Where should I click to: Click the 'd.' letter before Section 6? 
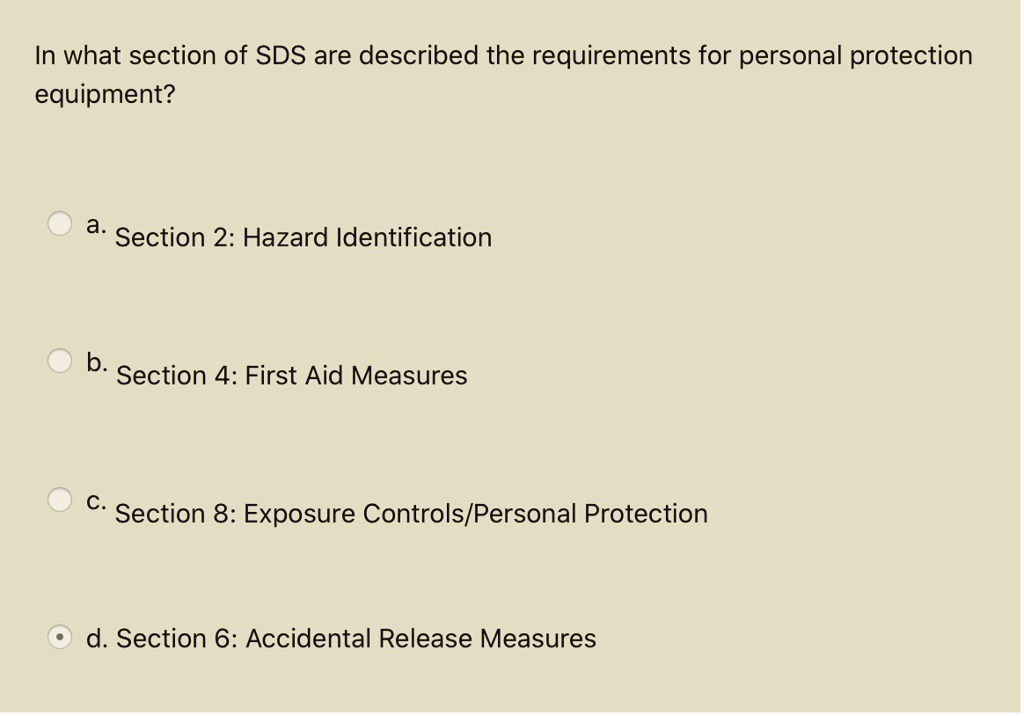point(97,639)
